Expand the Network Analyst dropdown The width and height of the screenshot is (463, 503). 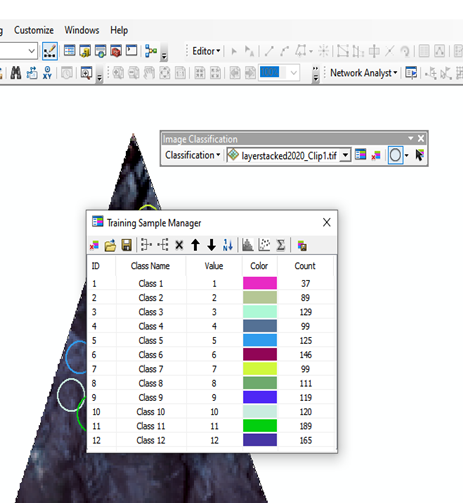coord(363,73)
